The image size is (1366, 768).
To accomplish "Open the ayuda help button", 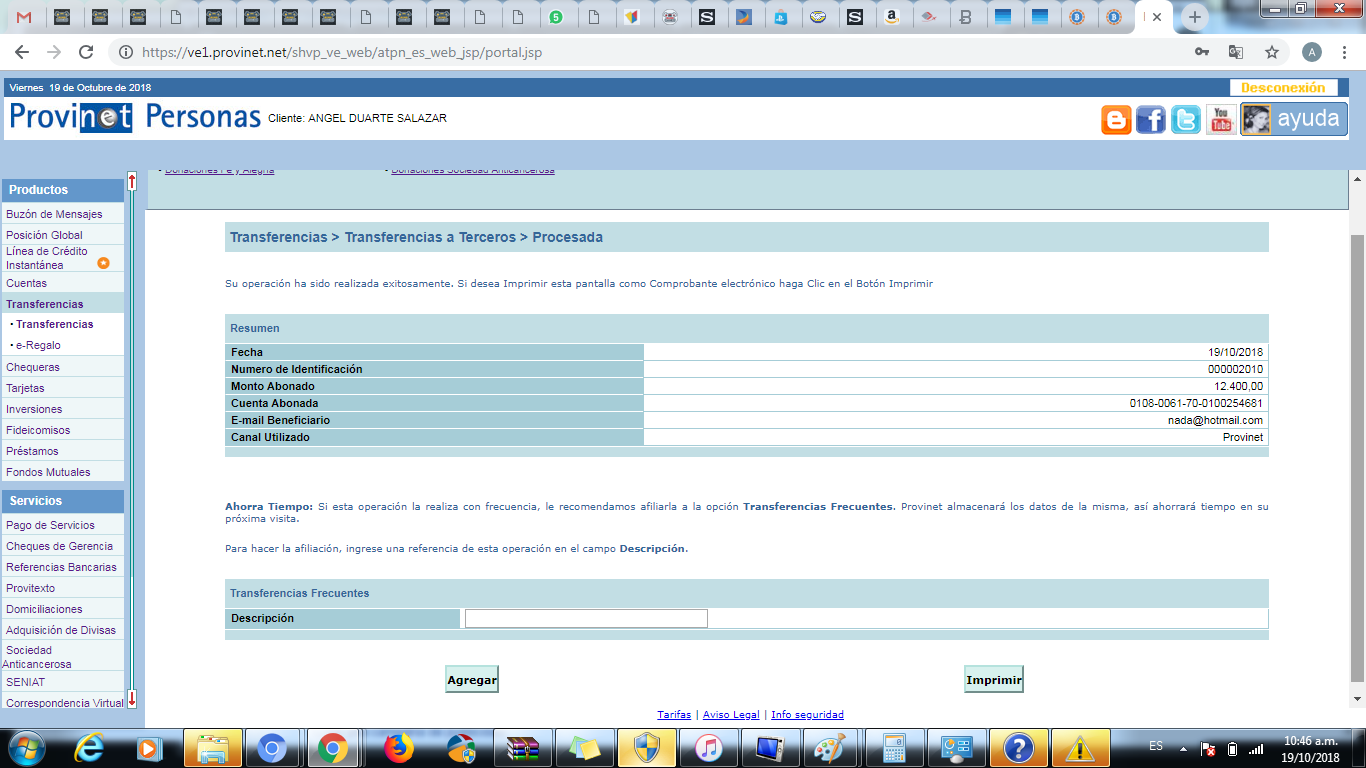I will pos(1294,119).
